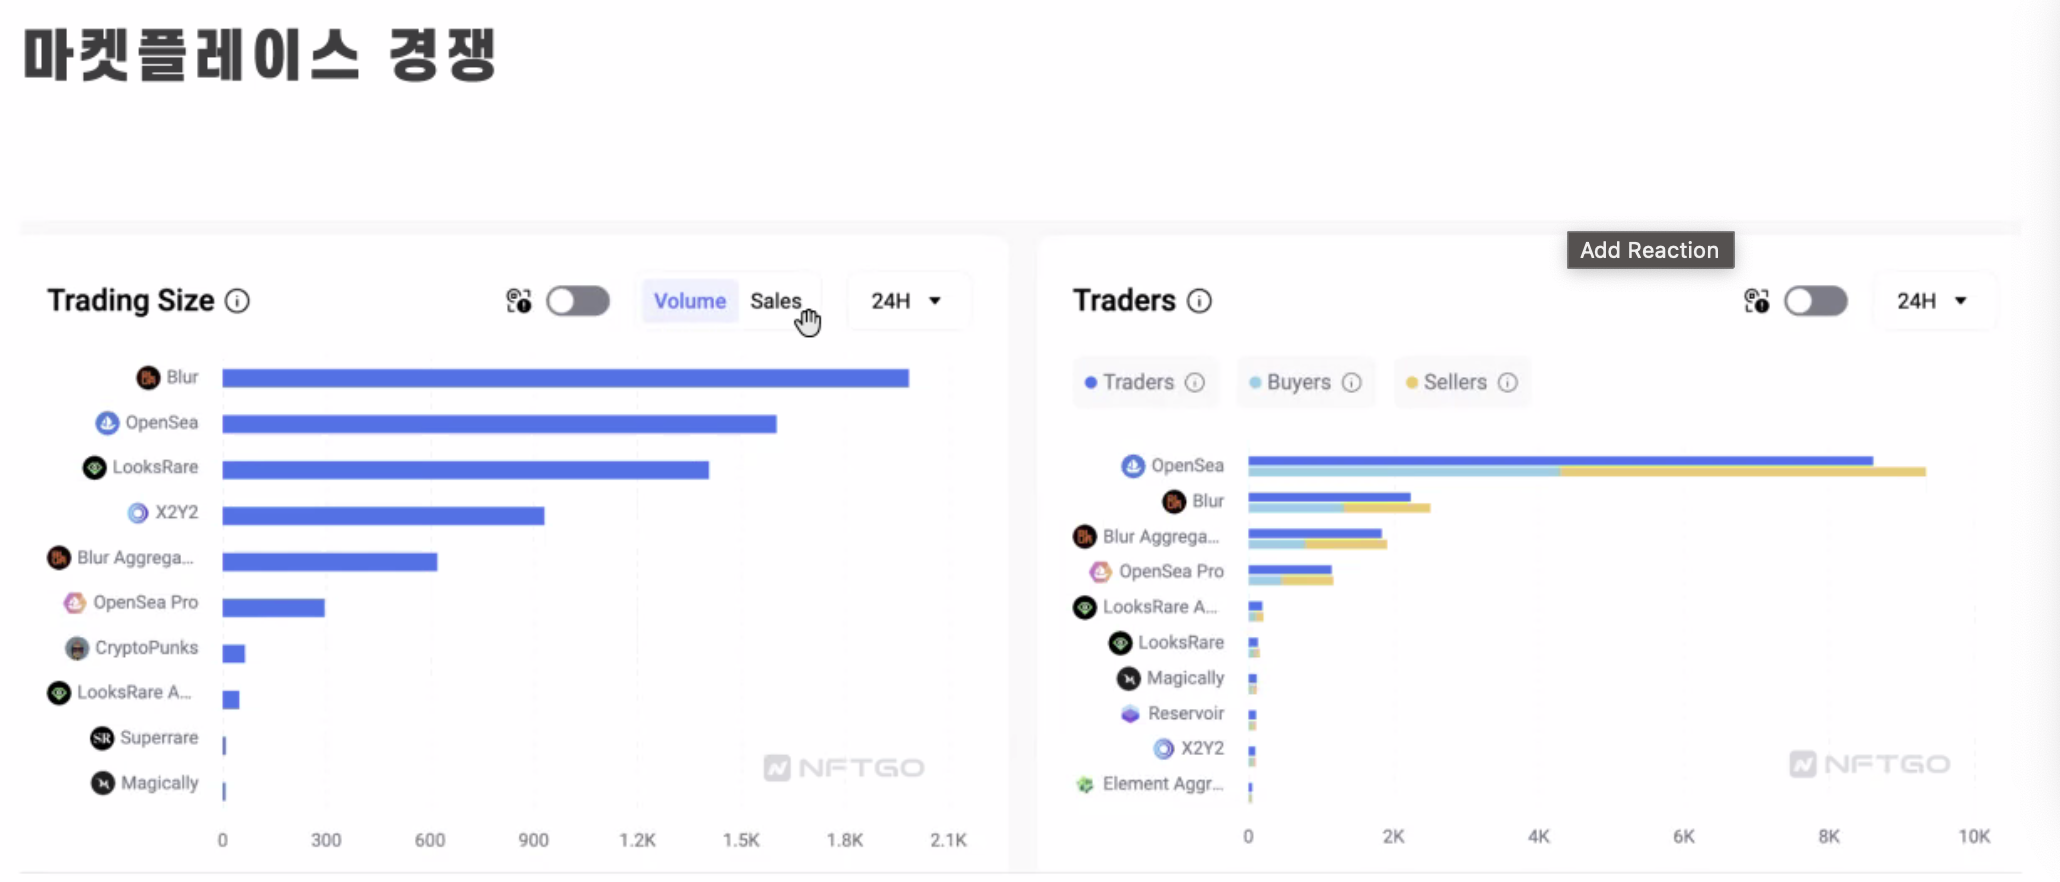This screenshot has width=2060, height=882.
Task: Click the LooksRare volume bar
Action: pos(465,470)
